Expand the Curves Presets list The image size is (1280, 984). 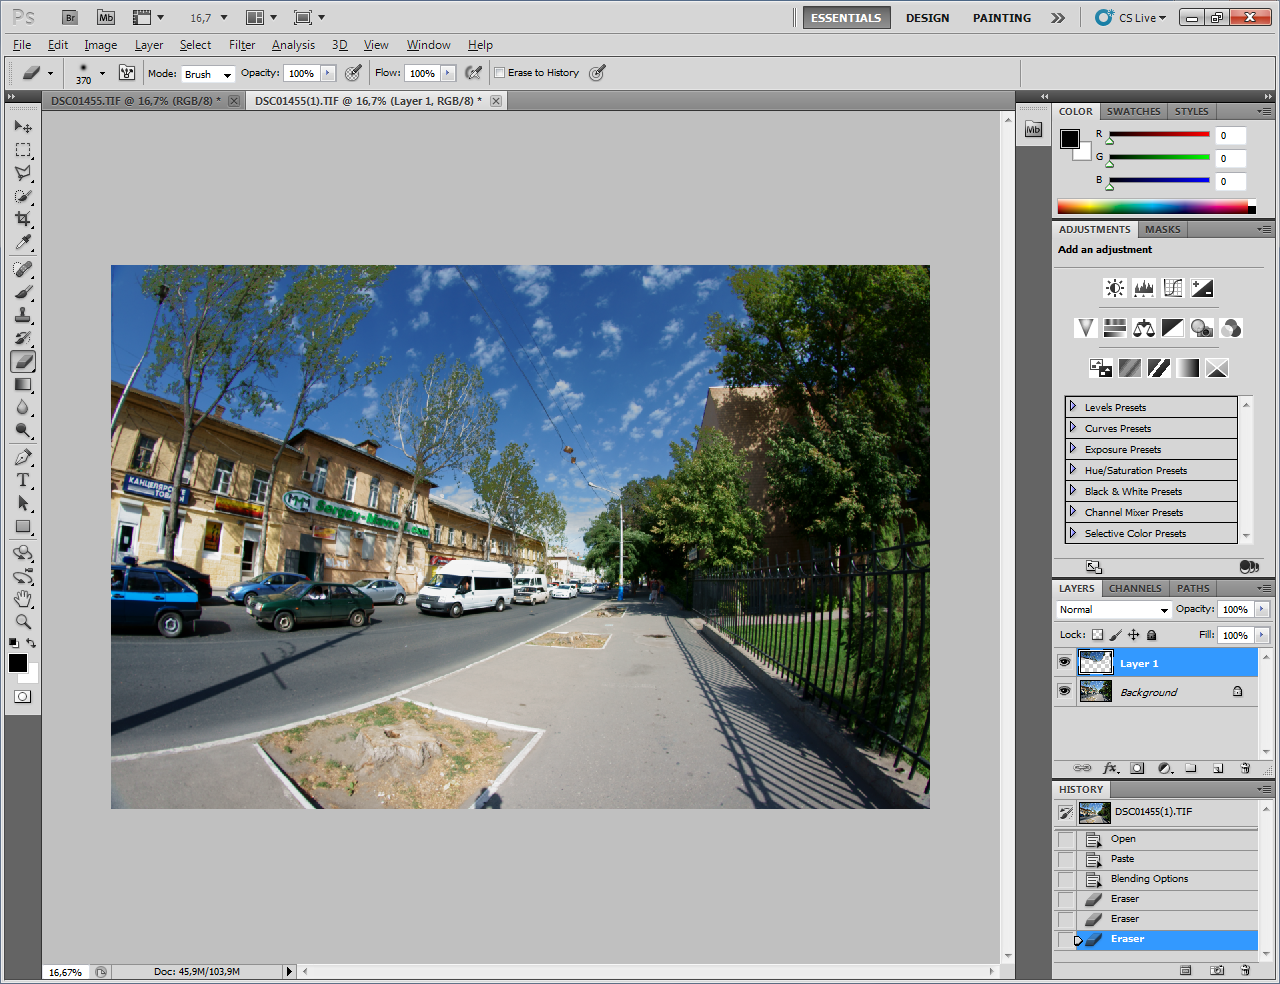1073,428
